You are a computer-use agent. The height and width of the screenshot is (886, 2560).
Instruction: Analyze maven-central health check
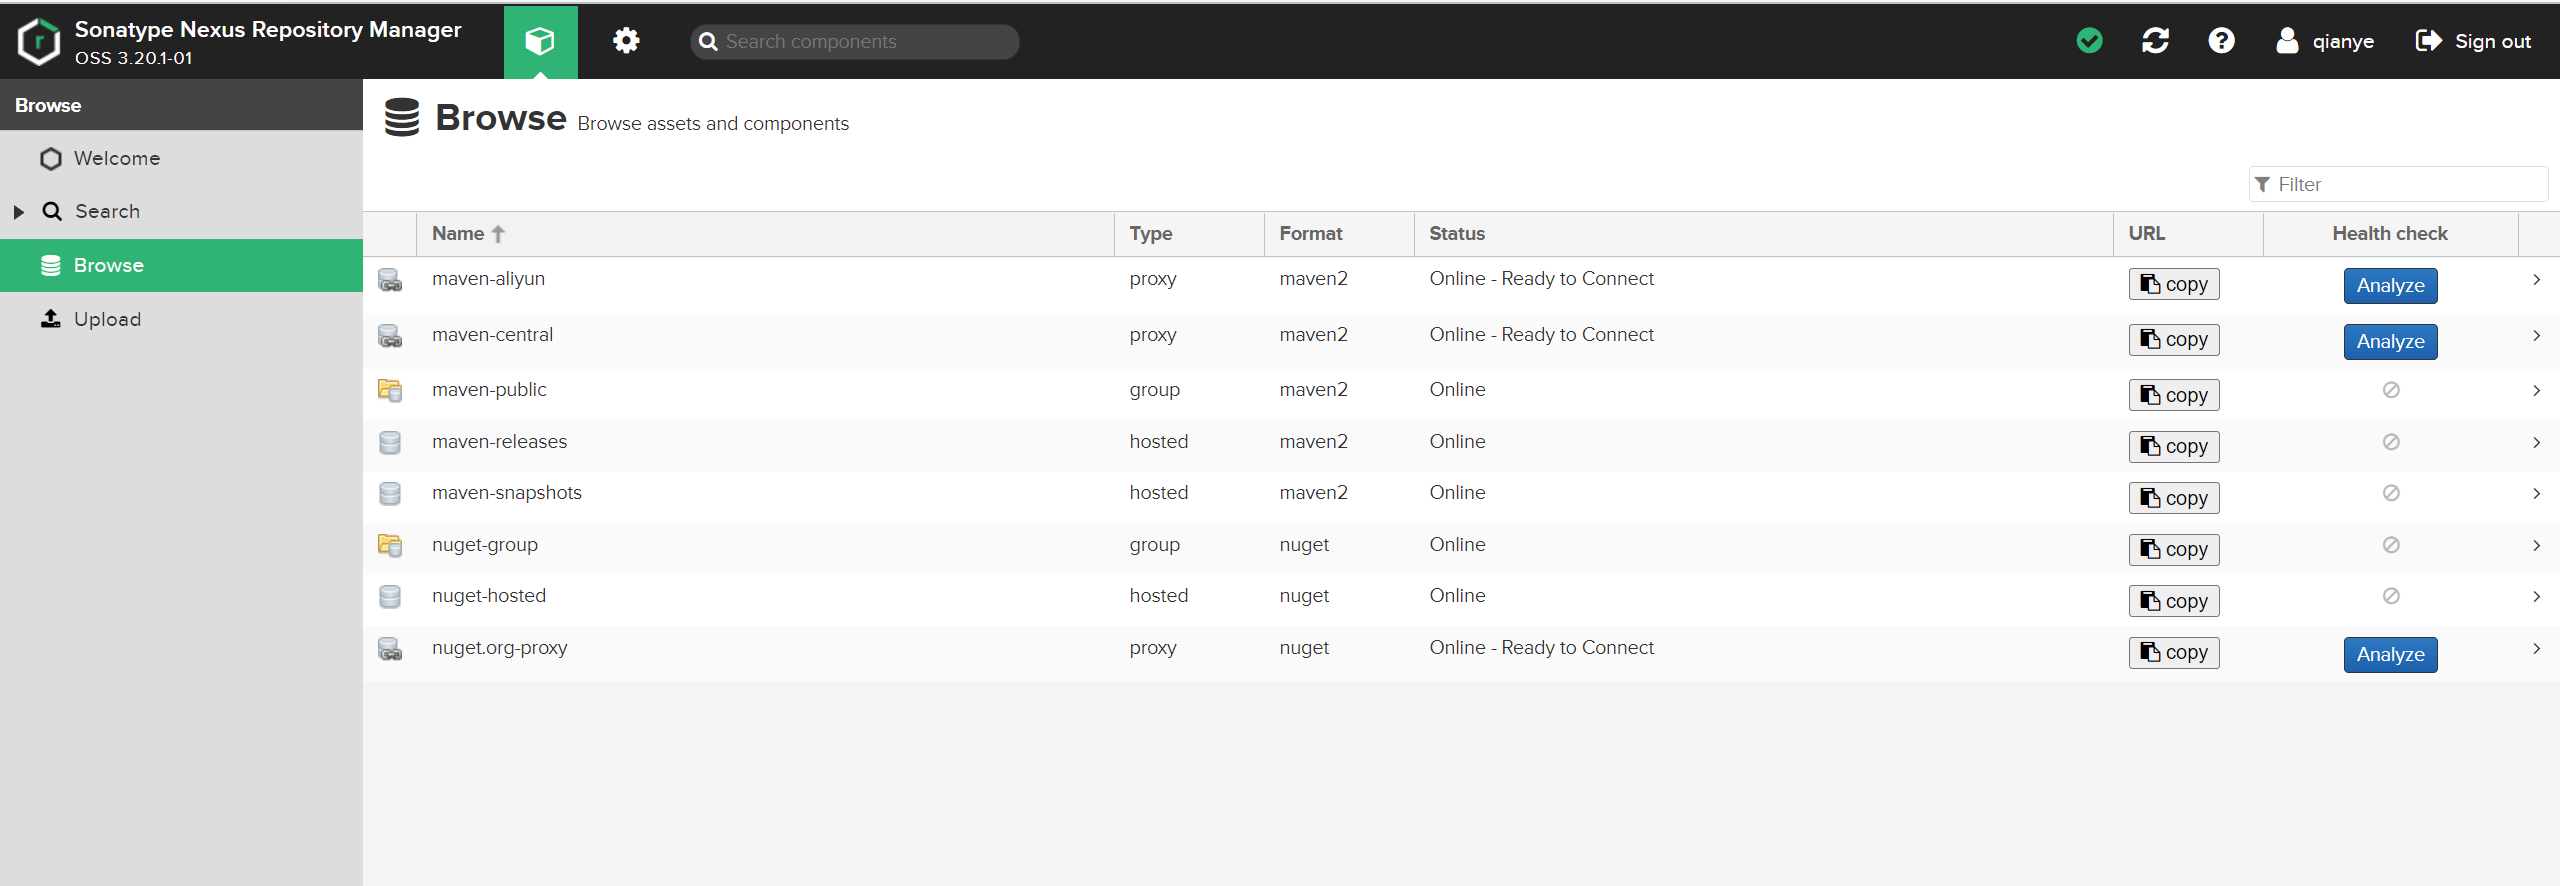click(x=2390, y=342)
